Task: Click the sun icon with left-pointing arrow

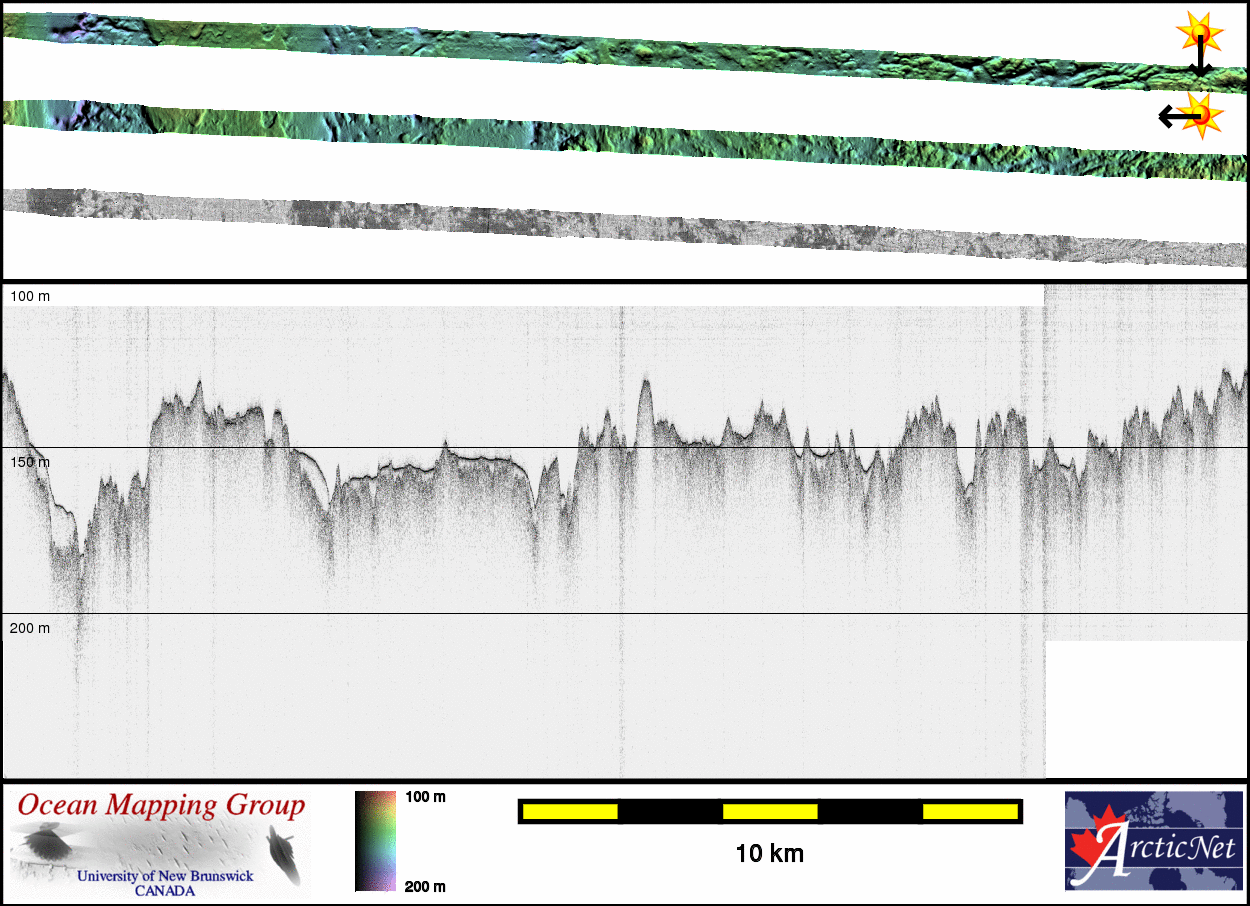Action: click(x=1197, y=116)
